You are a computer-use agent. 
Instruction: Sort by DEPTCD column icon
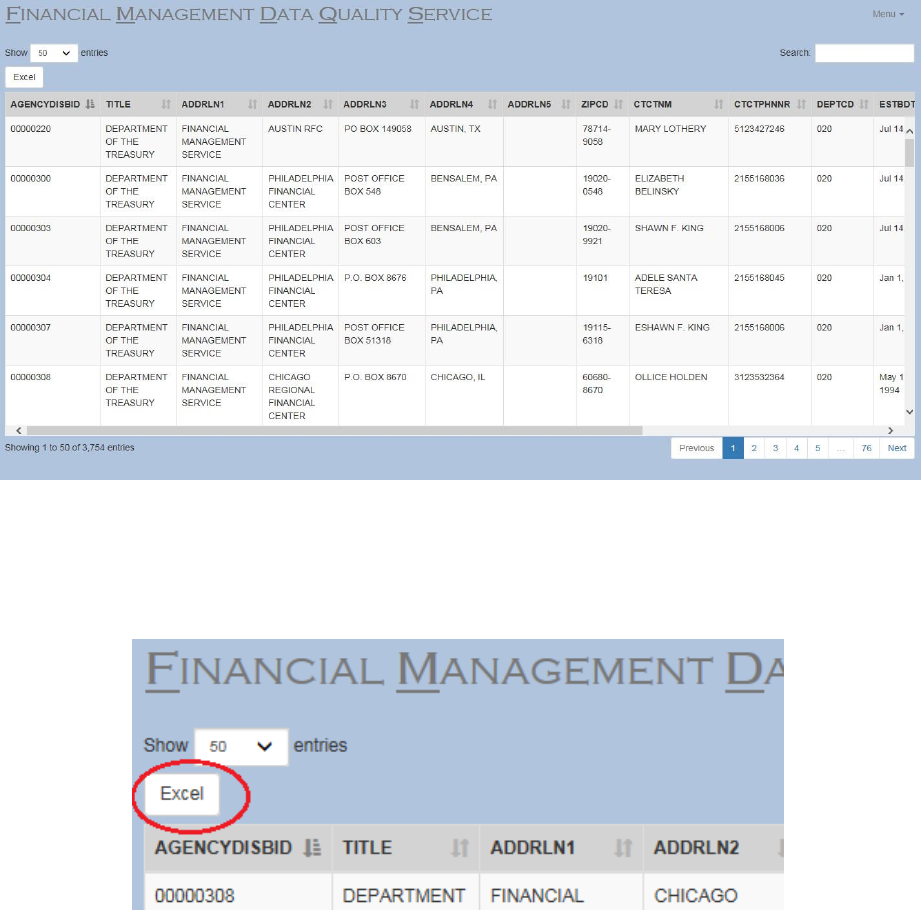[863, 104]
